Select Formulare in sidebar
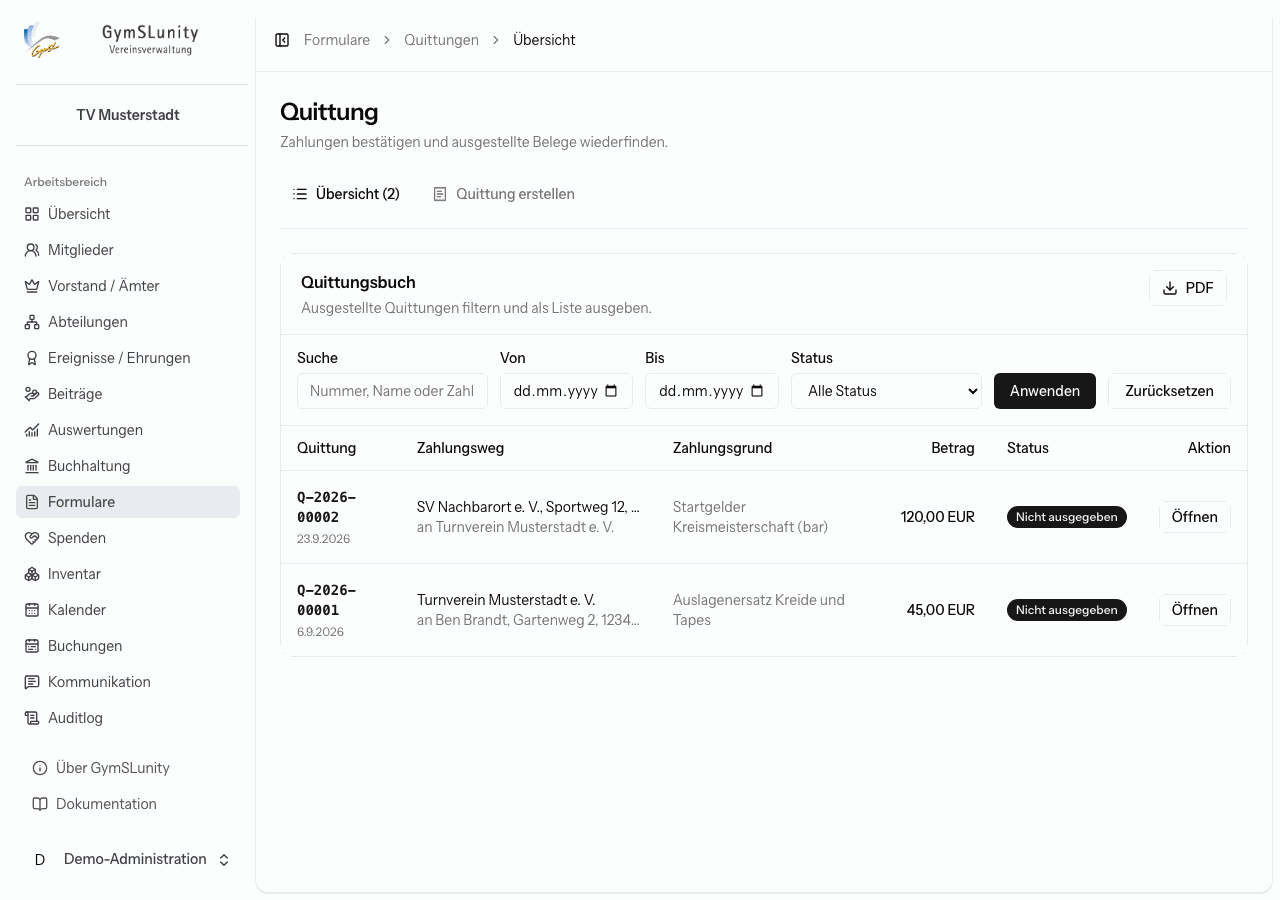Image resolution: width=1280 pixels, height=900 pixels. pyautogui.click(x=128, y=502)
